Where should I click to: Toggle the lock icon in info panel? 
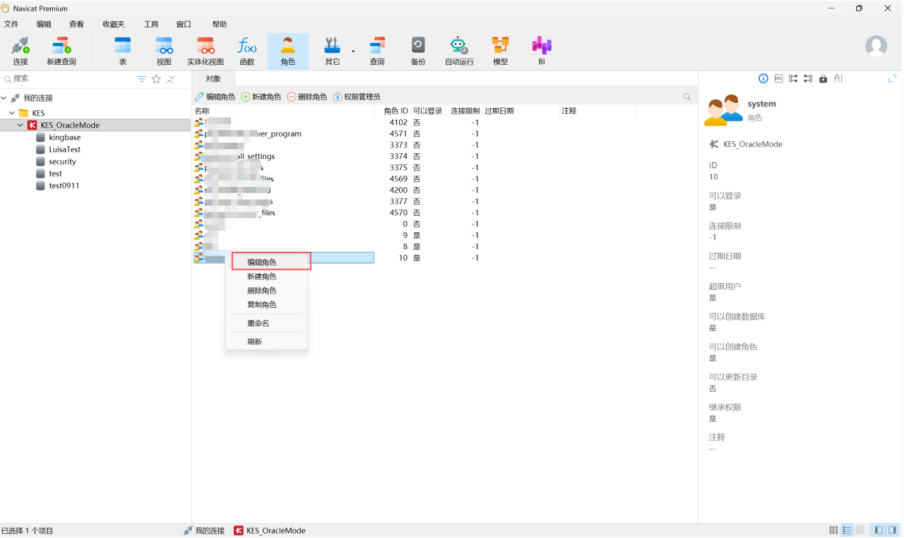click(x=823, y=78)
